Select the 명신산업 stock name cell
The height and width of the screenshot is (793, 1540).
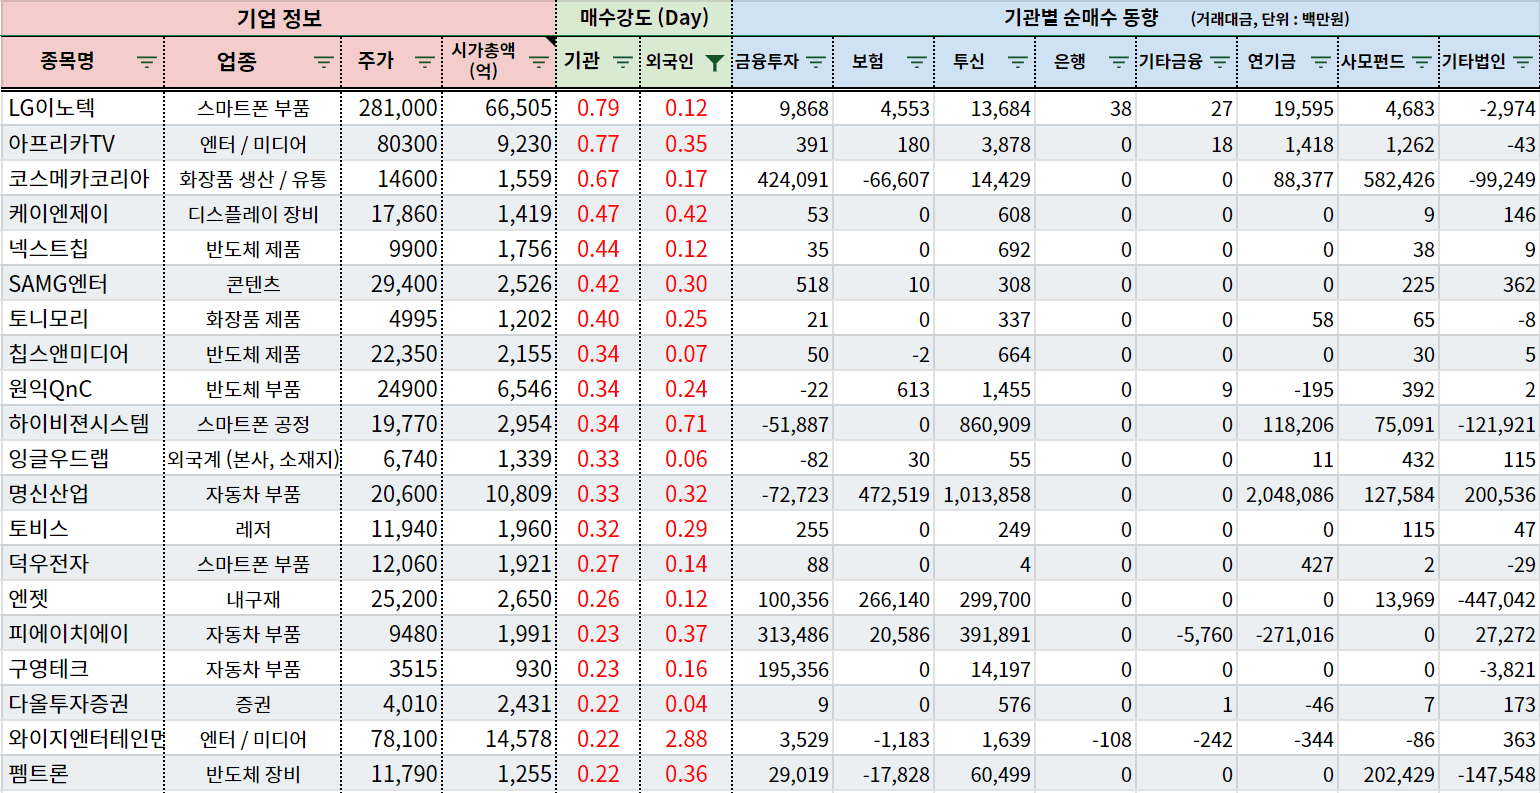pyautogui.click(x=82, y=494)
